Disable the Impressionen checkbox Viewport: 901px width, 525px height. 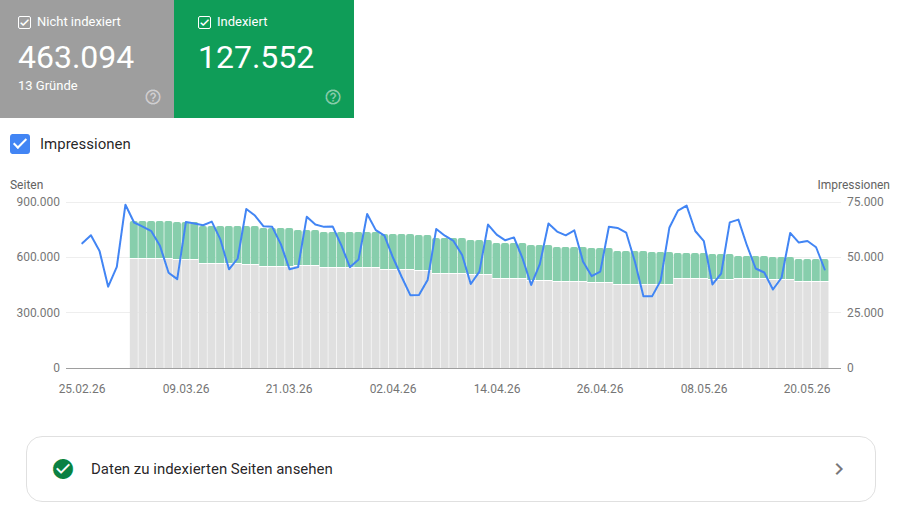20,144
